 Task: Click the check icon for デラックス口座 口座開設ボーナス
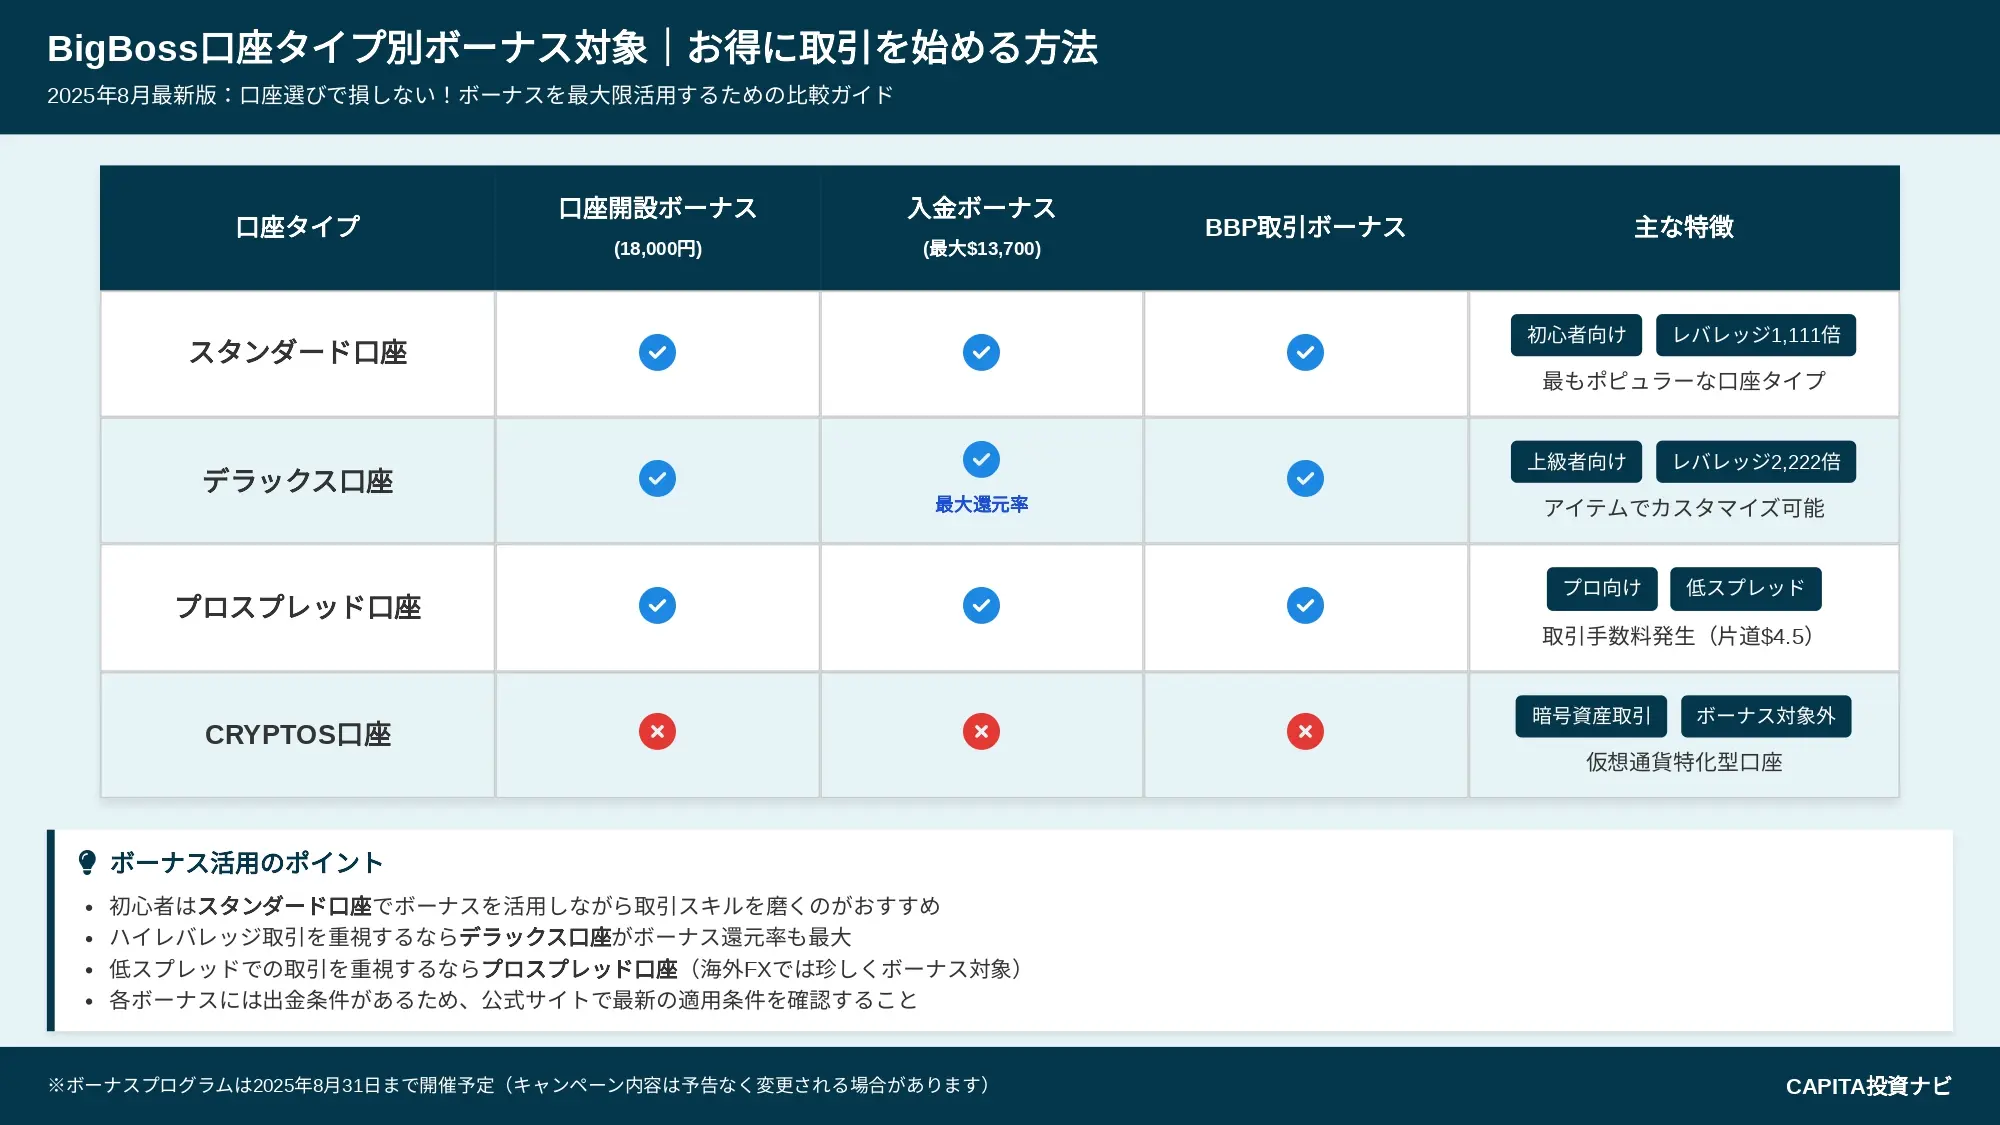click(657, 478)
